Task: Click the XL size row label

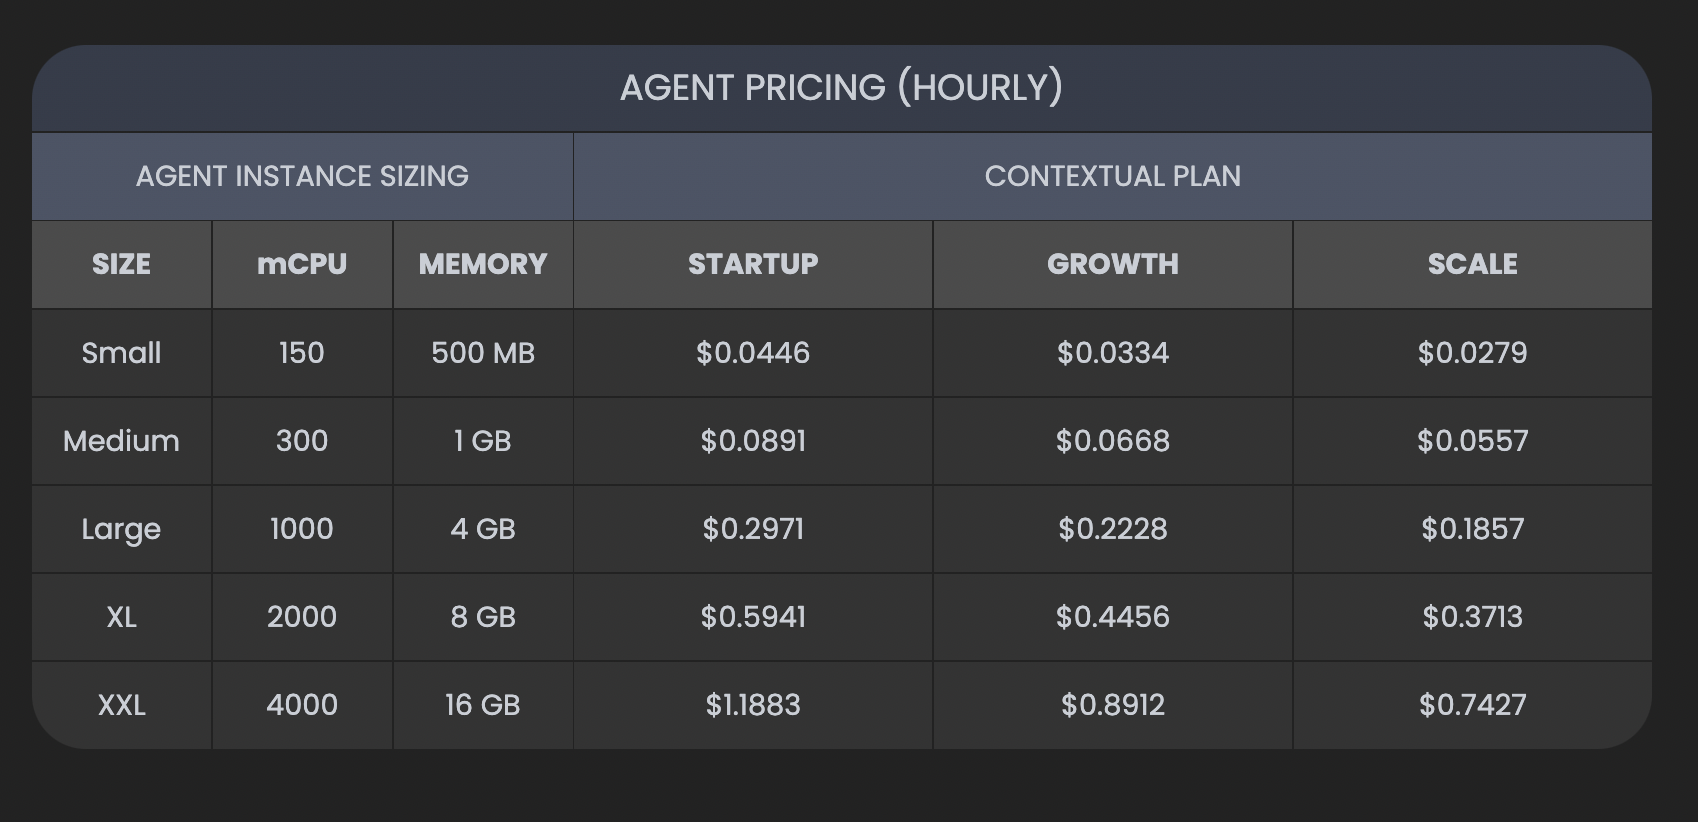Action: (x=121, y=617)
